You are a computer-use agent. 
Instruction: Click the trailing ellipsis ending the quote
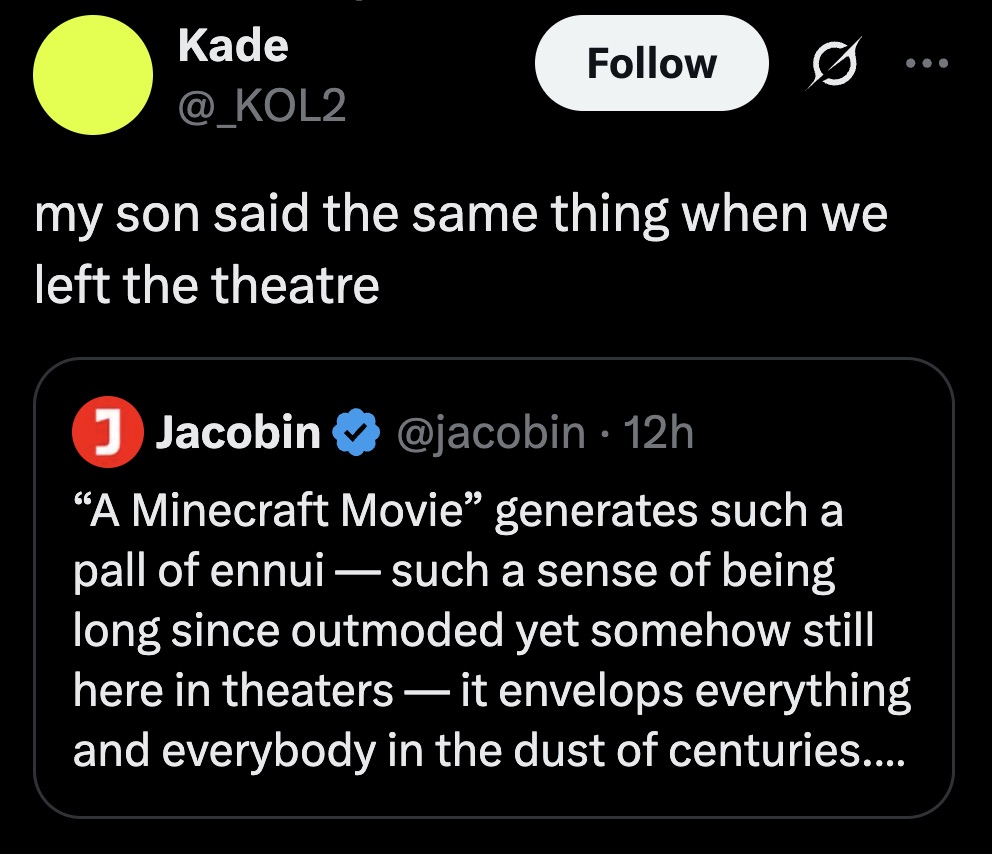point(883,750)
